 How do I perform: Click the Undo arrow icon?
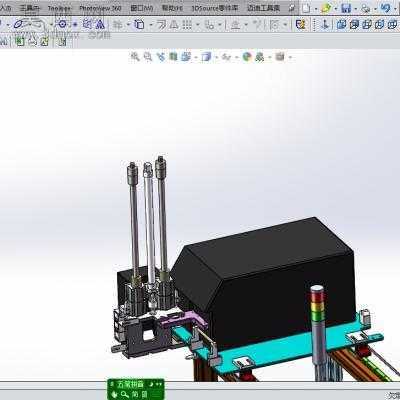click(x=385, y=8)
